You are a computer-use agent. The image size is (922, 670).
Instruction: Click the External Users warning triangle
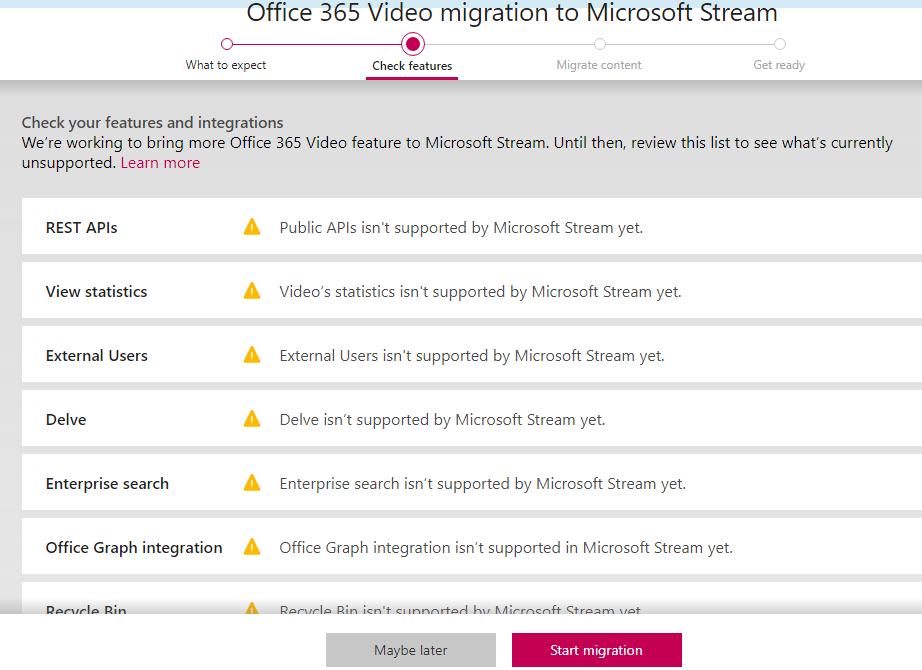(252, 355)
